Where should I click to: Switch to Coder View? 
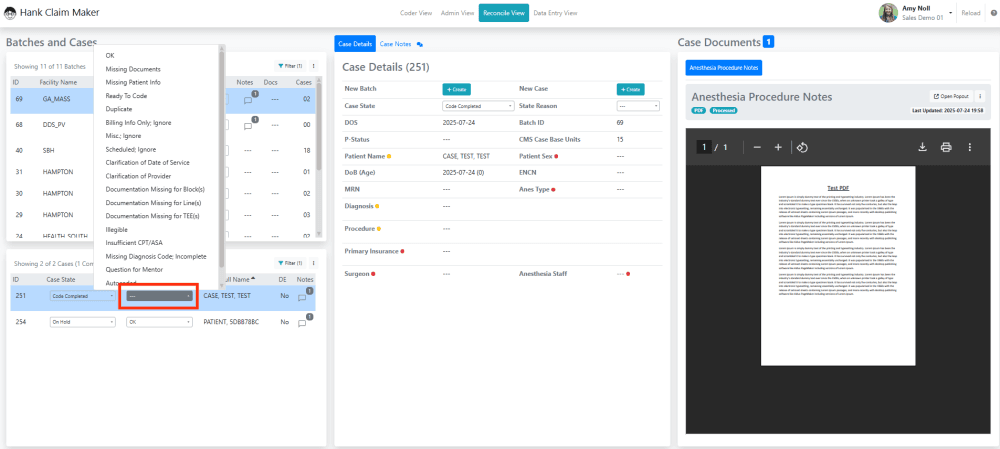point(416,13)
